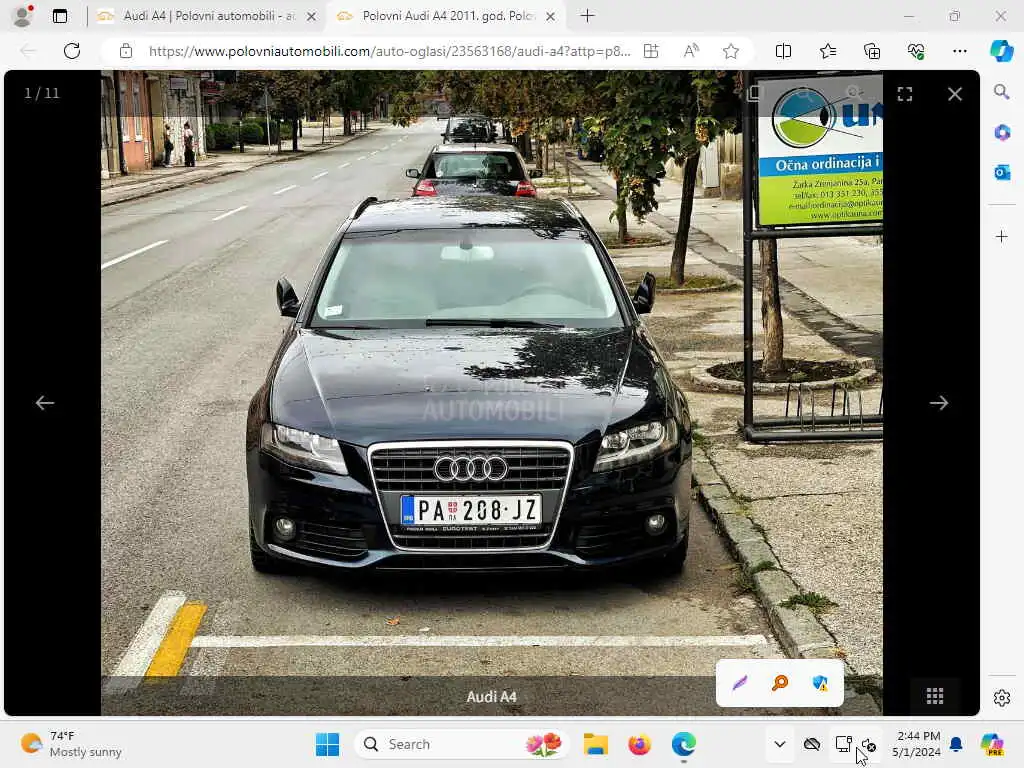The width and height of the screenshot is (1024, 768).
Task: Open a new browser tab
Action: (x=587, y=16)
